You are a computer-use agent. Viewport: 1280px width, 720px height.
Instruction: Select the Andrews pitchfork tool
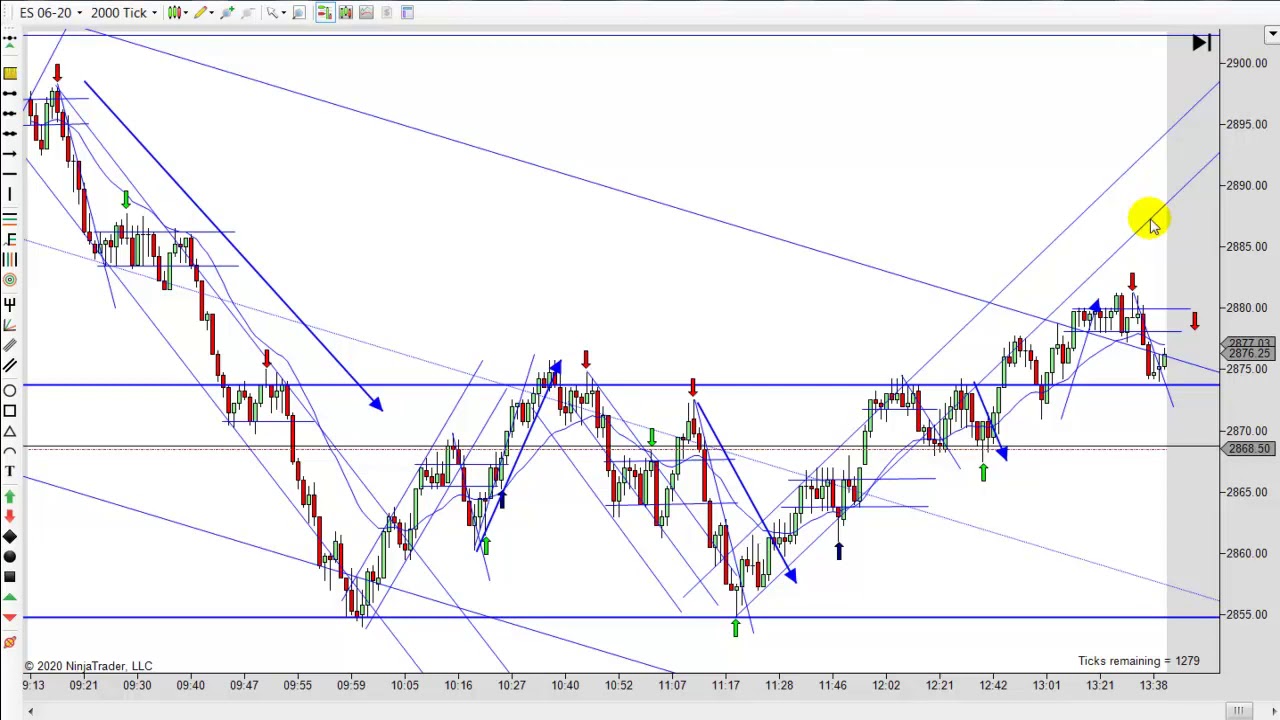coord(10,304)
